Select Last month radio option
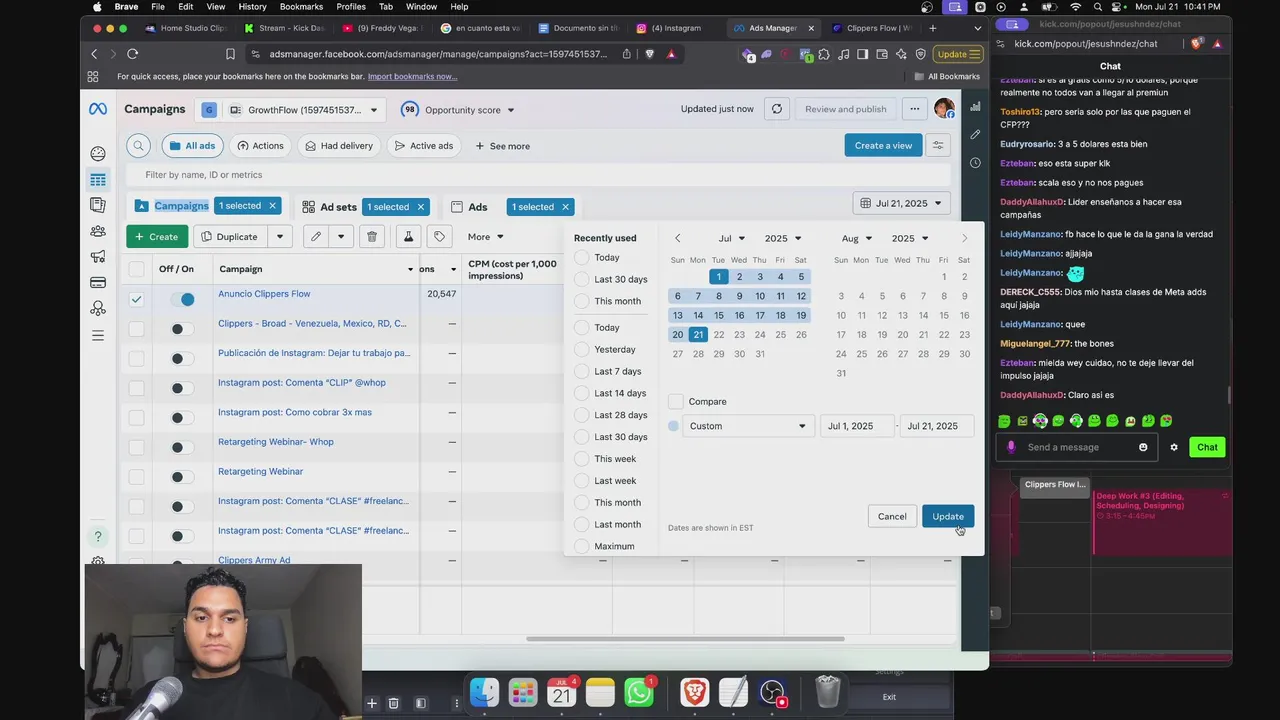 pyautogui.click(x=582, y=524)
